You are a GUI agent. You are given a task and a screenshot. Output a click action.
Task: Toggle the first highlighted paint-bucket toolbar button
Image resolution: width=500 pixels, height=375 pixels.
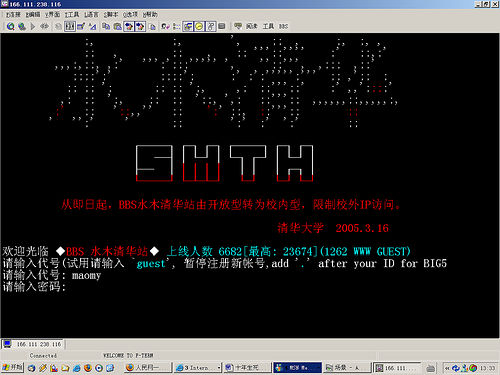coord(129,26)
